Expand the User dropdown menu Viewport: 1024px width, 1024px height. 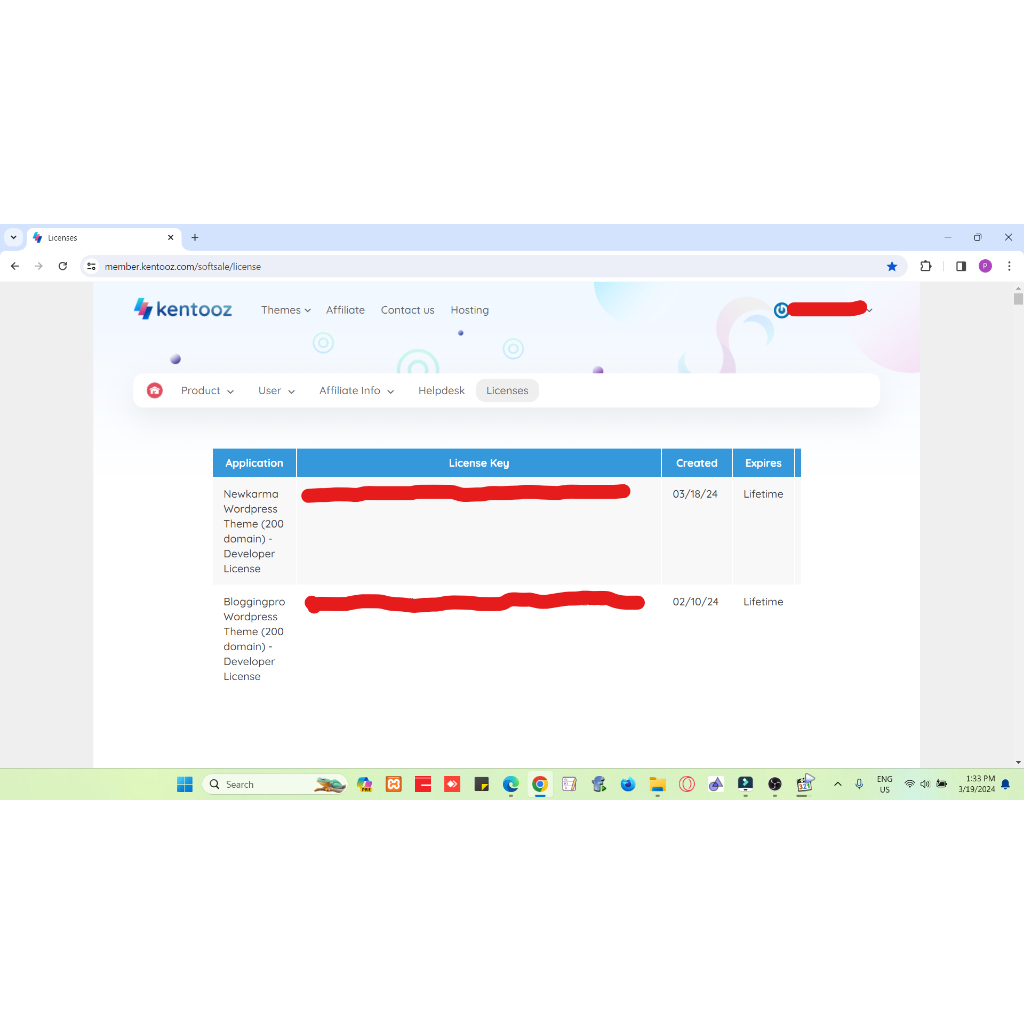click(276, 391)
